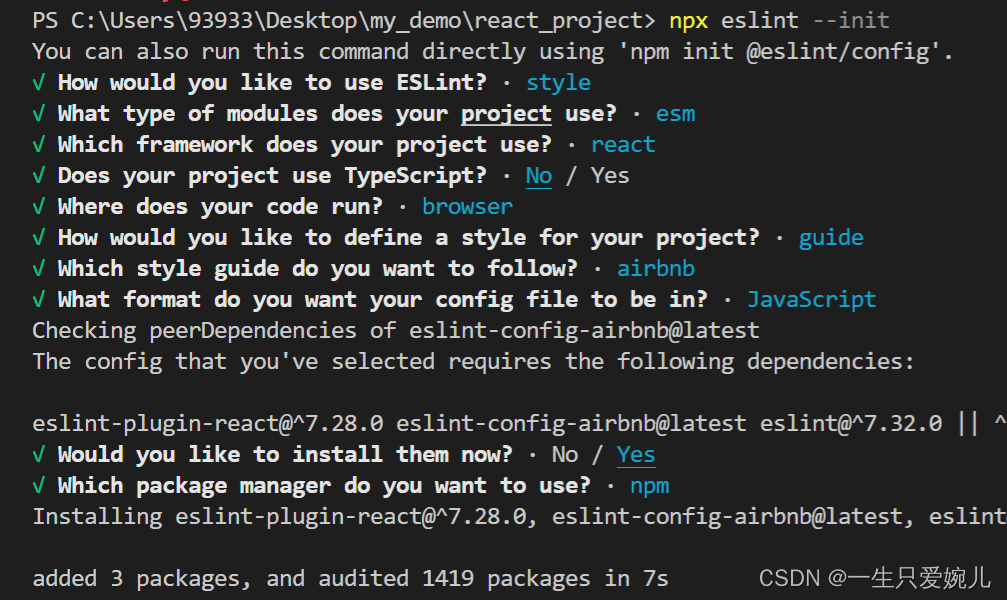The height and width of the screenshot is (600, 1007).
Task: Click the 'eslint --init' command text
Action: point(805,20)
